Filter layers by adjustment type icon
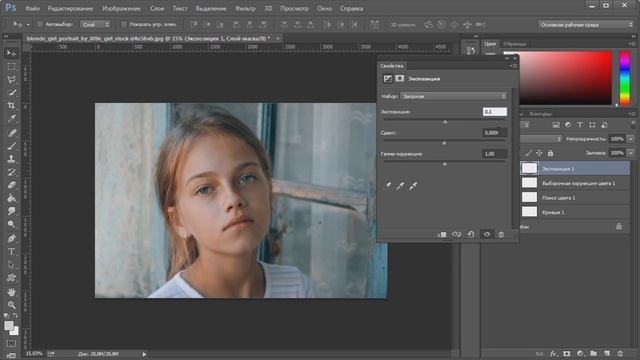The image size is (640, 360). click(568, 125)
